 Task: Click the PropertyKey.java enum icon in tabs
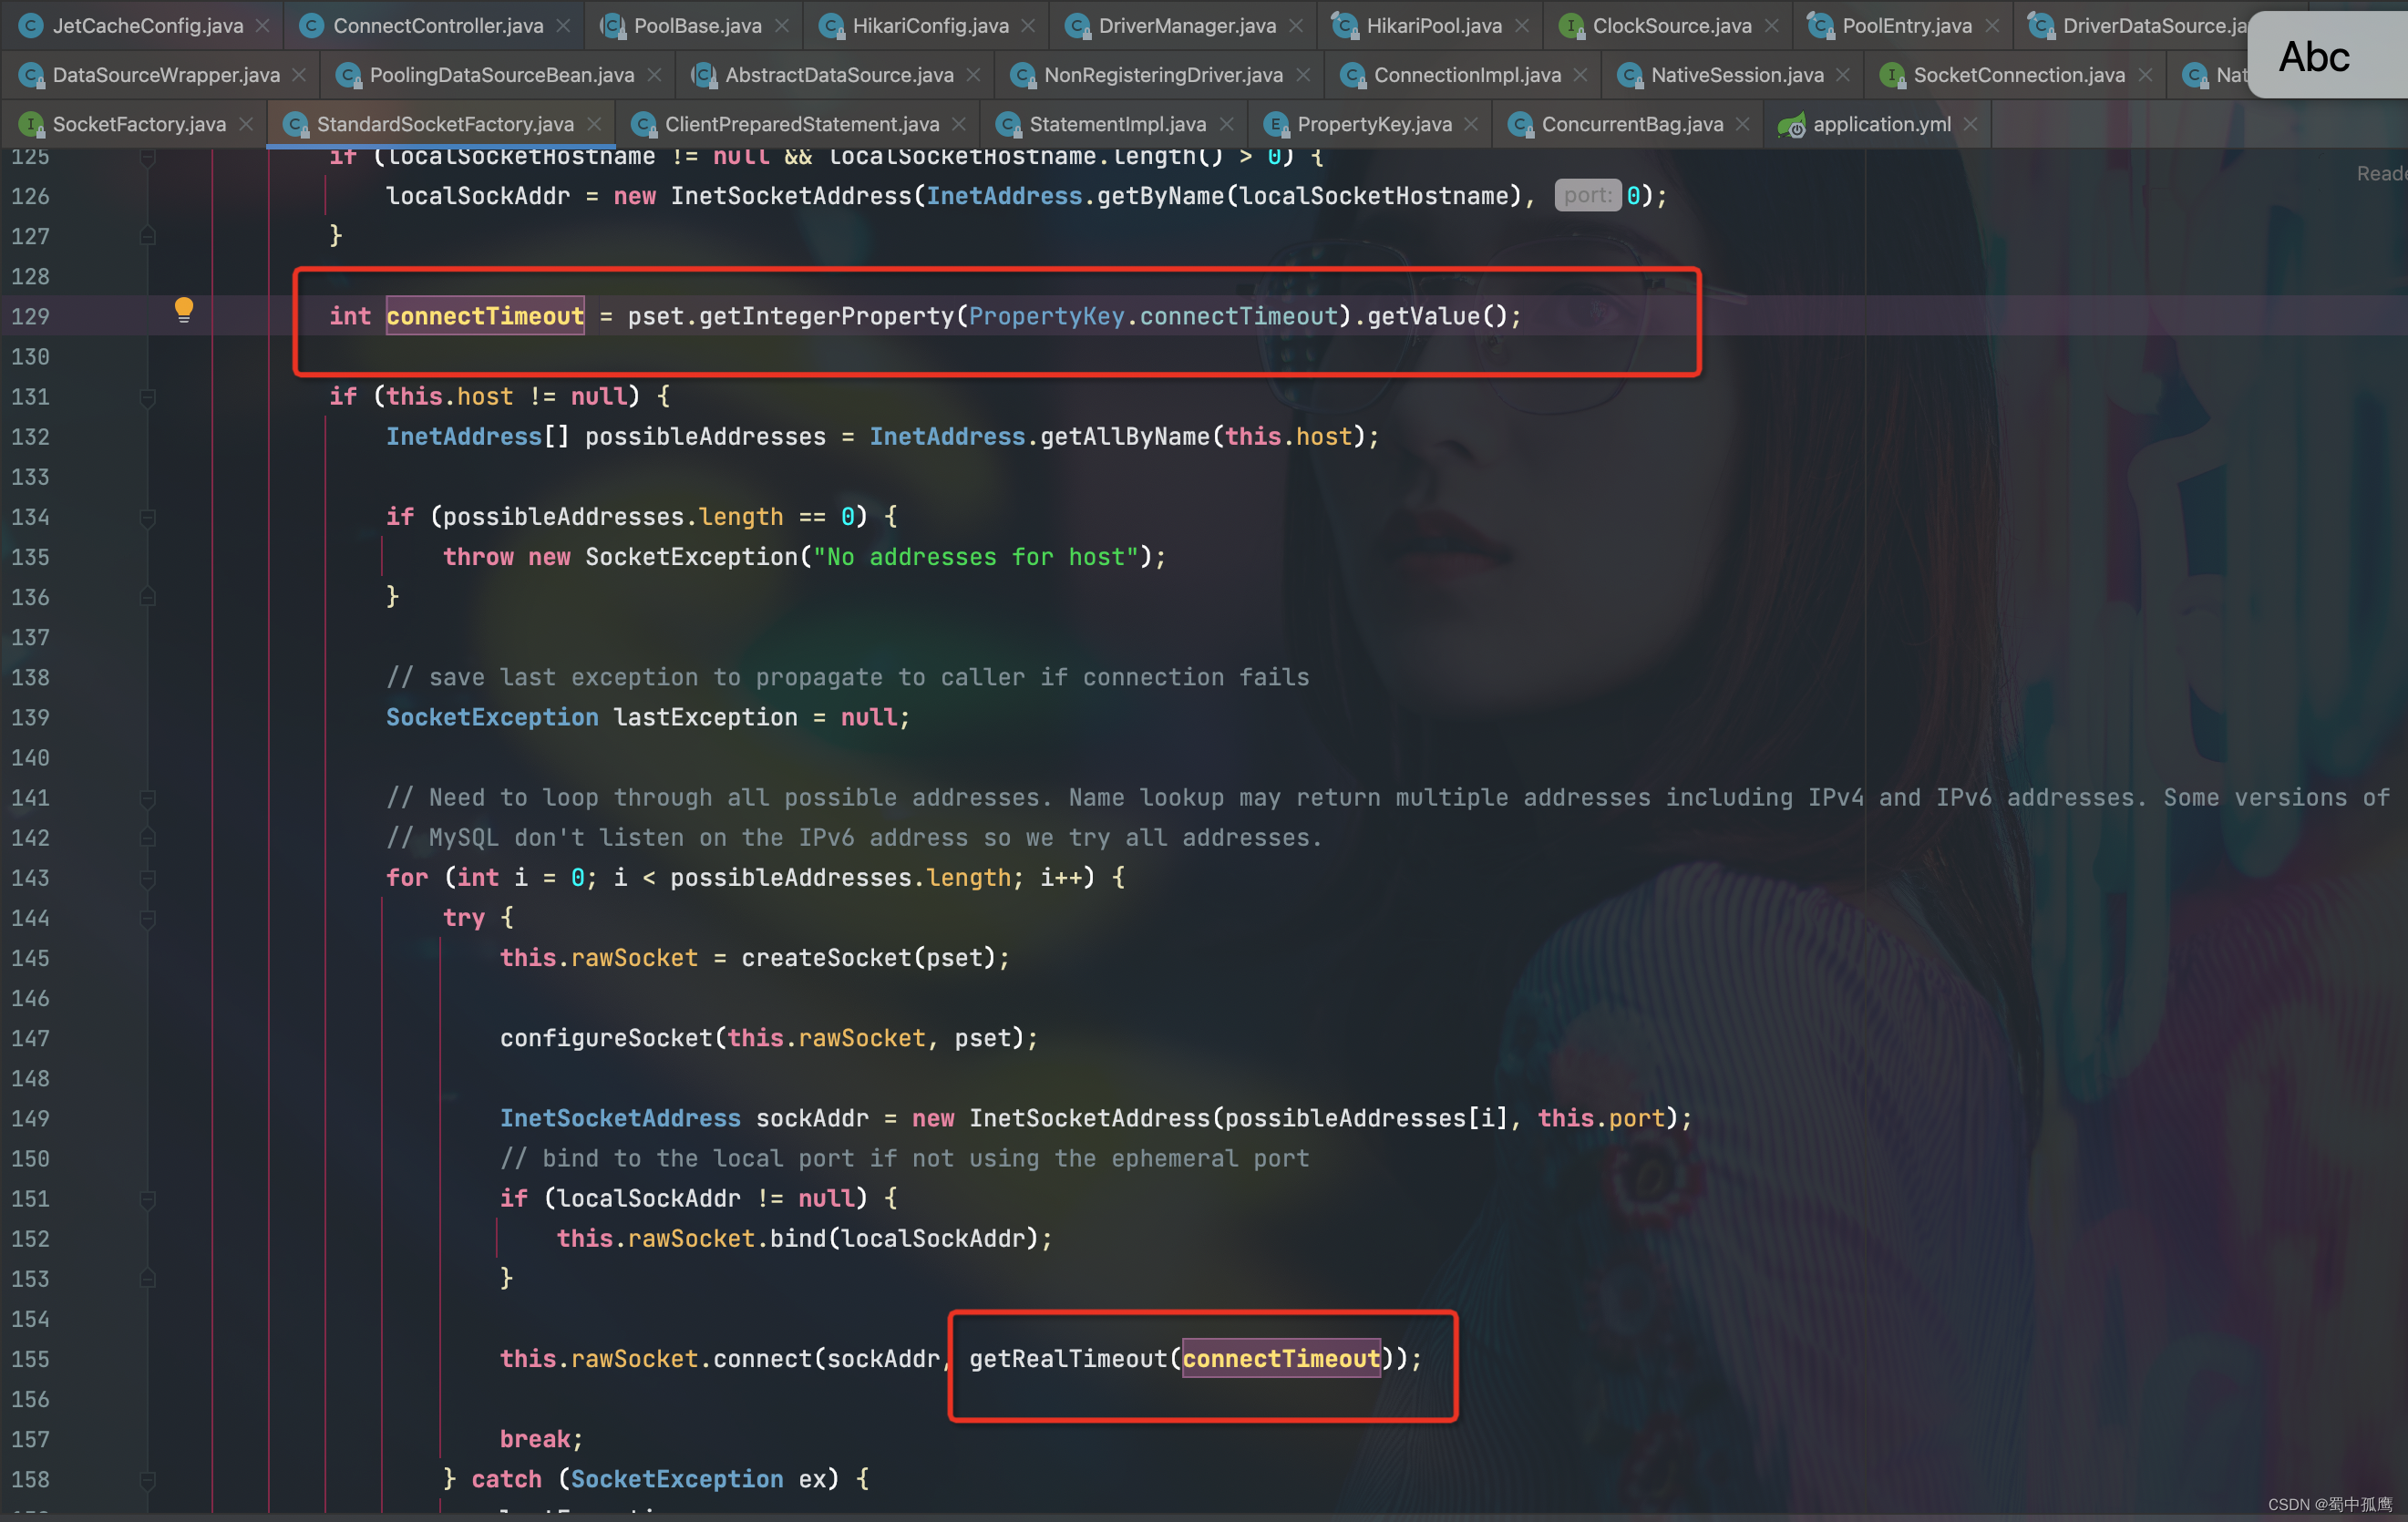pos(1275,125)
